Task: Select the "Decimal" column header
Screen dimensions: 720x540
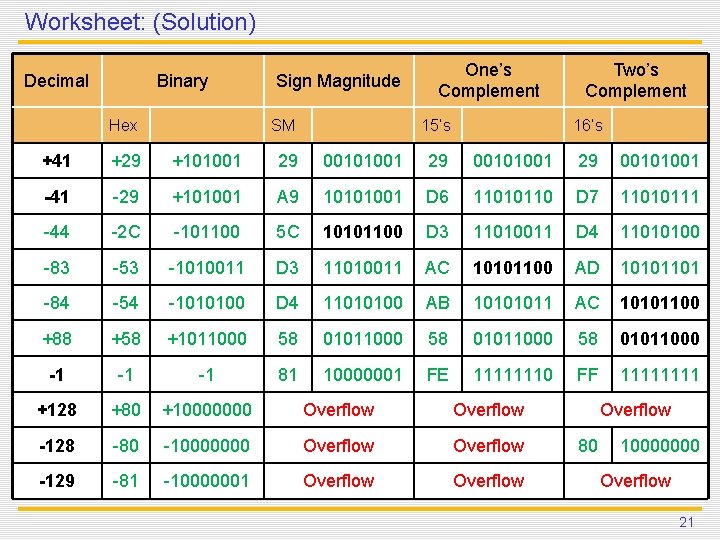Action: 56,81
